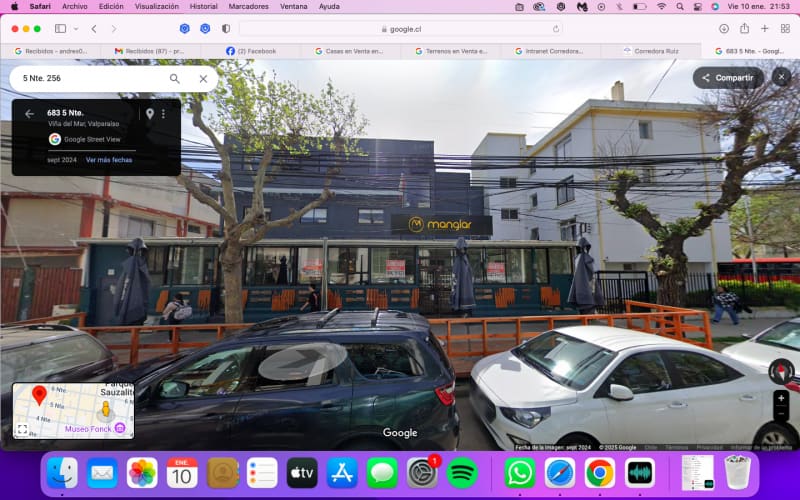
Task: Open the Marcadores menu
Action: point(248,7)
